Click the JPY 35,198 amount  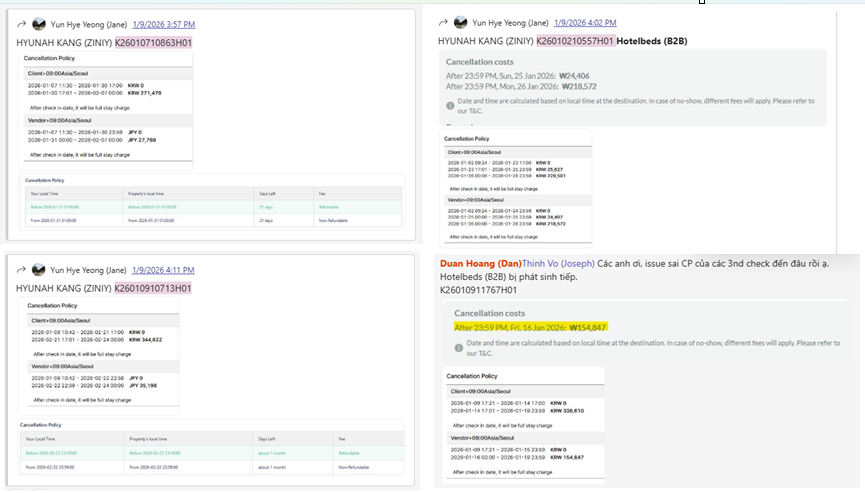pos(143,385)
